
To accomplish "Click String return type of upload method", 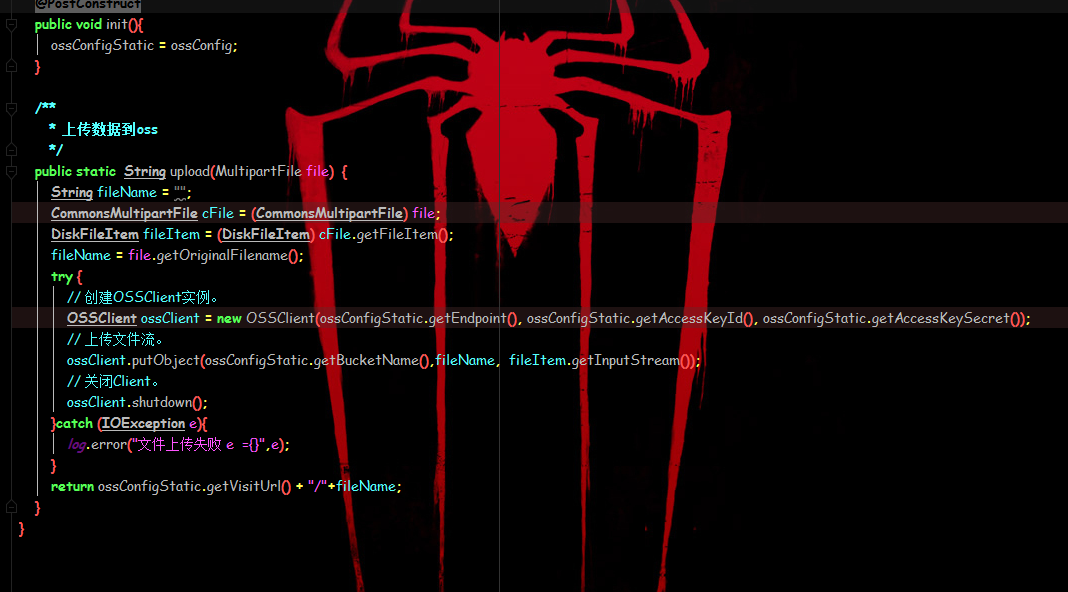I will (144, 172).
